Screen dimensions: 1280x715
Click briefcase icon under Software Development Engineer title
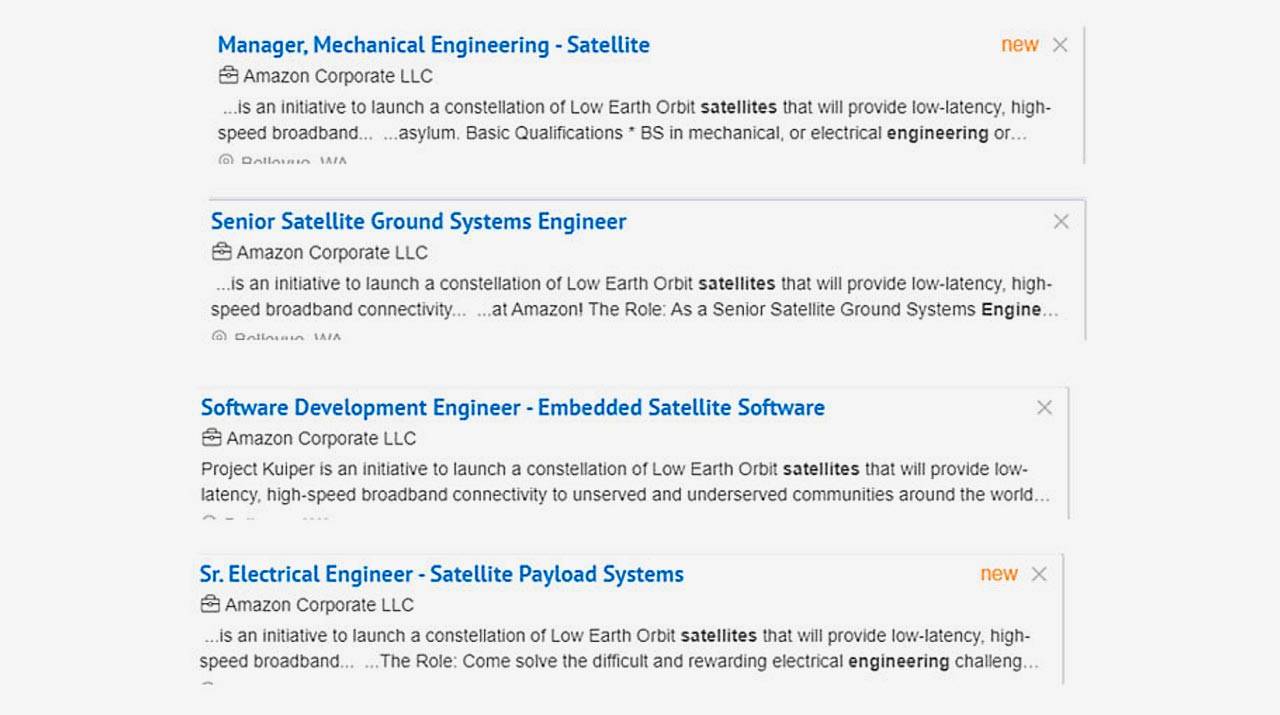pyautogui.click(x=211, y=438)
